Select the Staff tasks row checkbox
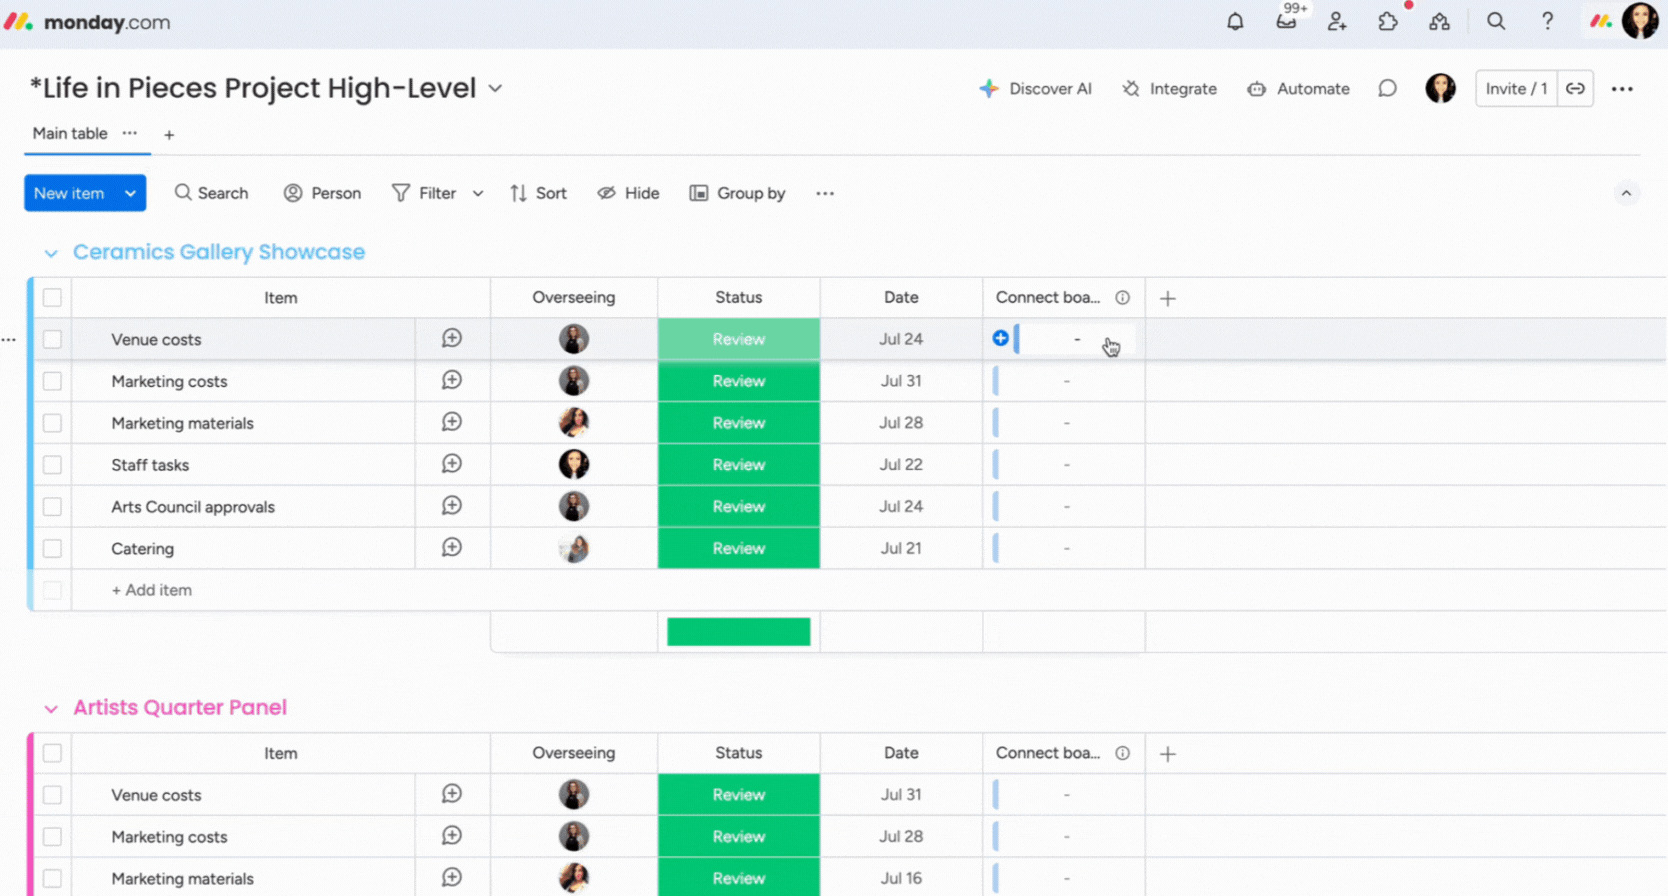Viewport: 1668px width, 896px height. click(x=52, y=465)
